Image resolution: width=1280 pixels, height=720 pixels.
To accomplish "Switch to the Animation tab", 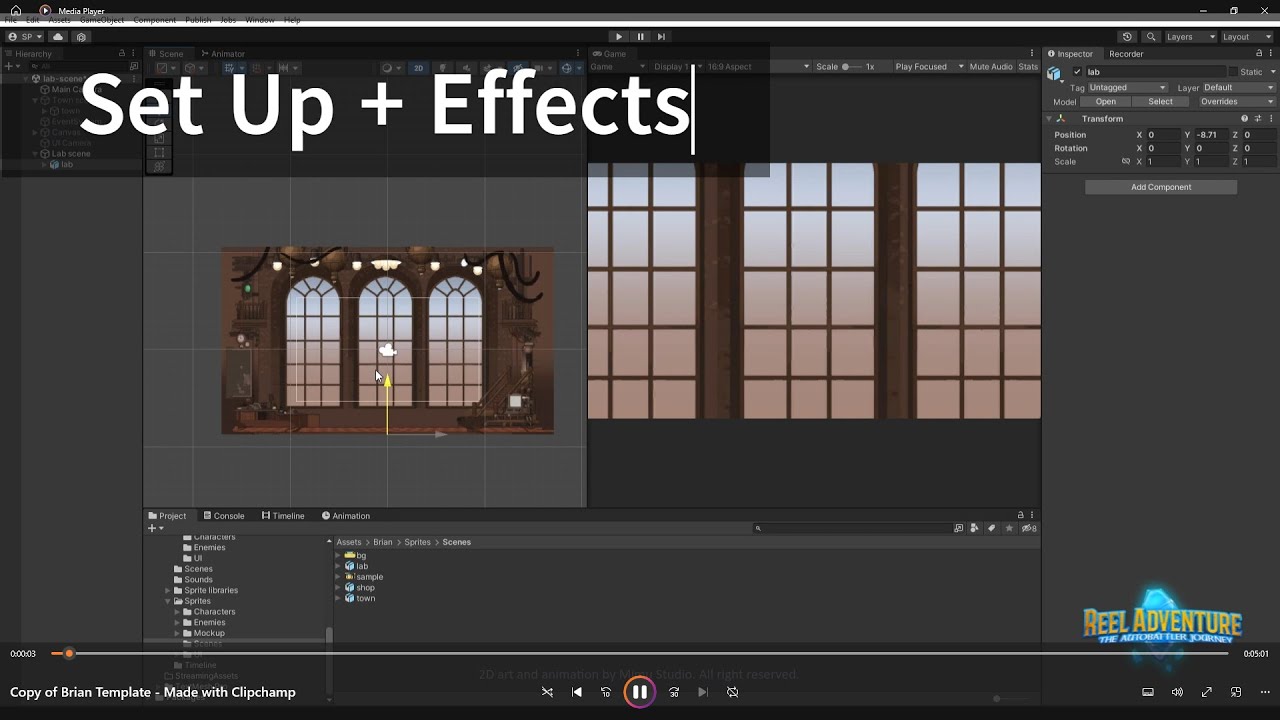I will [x=346, y=516].
